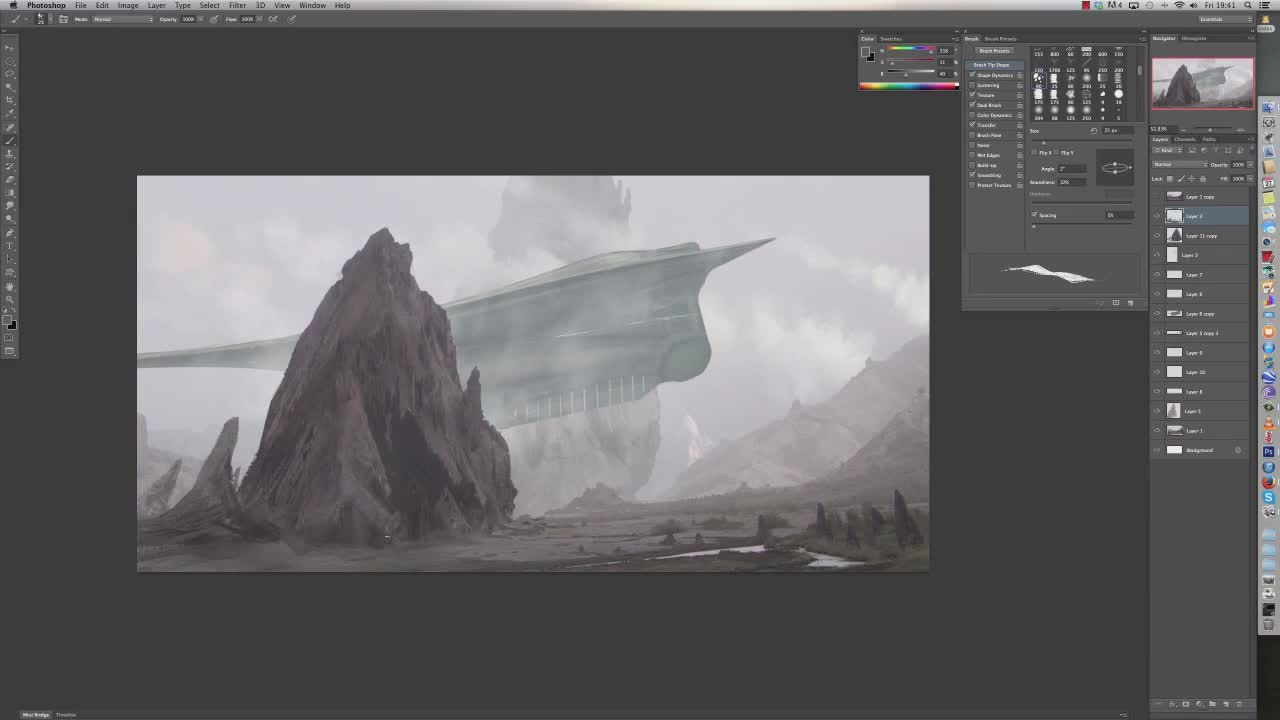Select the Clone Stamp tool
The height and width of the screenshot is (720, 1280).
click(10, 153)
